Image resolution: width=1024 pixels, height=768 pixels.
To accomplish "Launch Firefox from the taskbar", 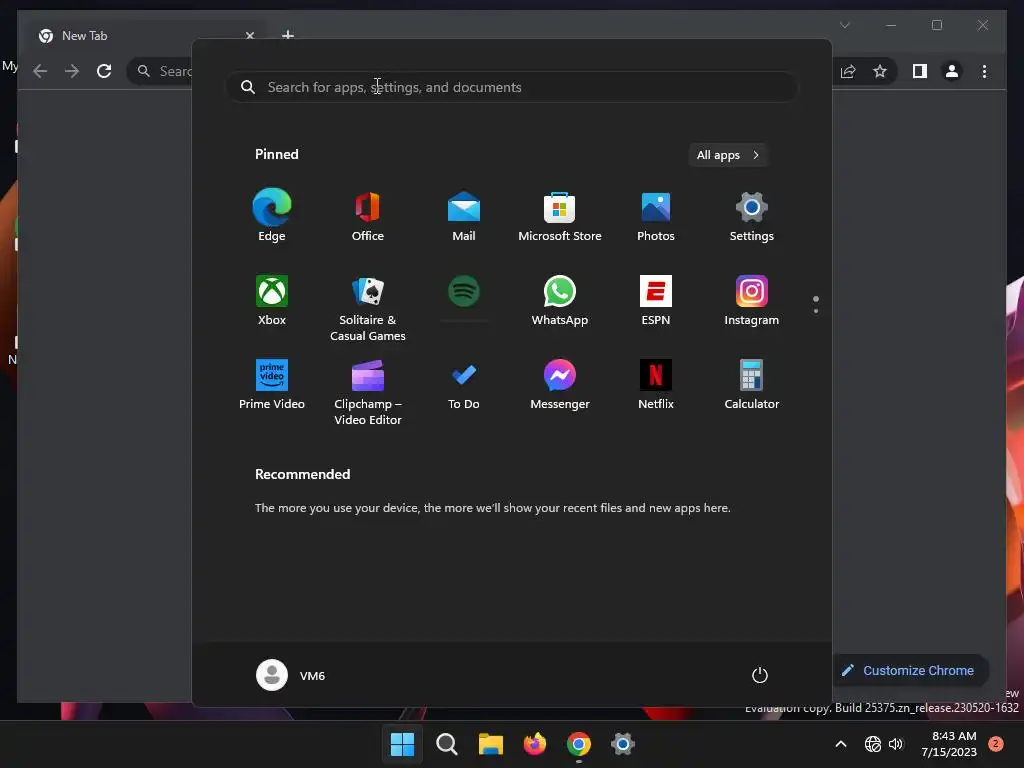I will click(535, 744).
